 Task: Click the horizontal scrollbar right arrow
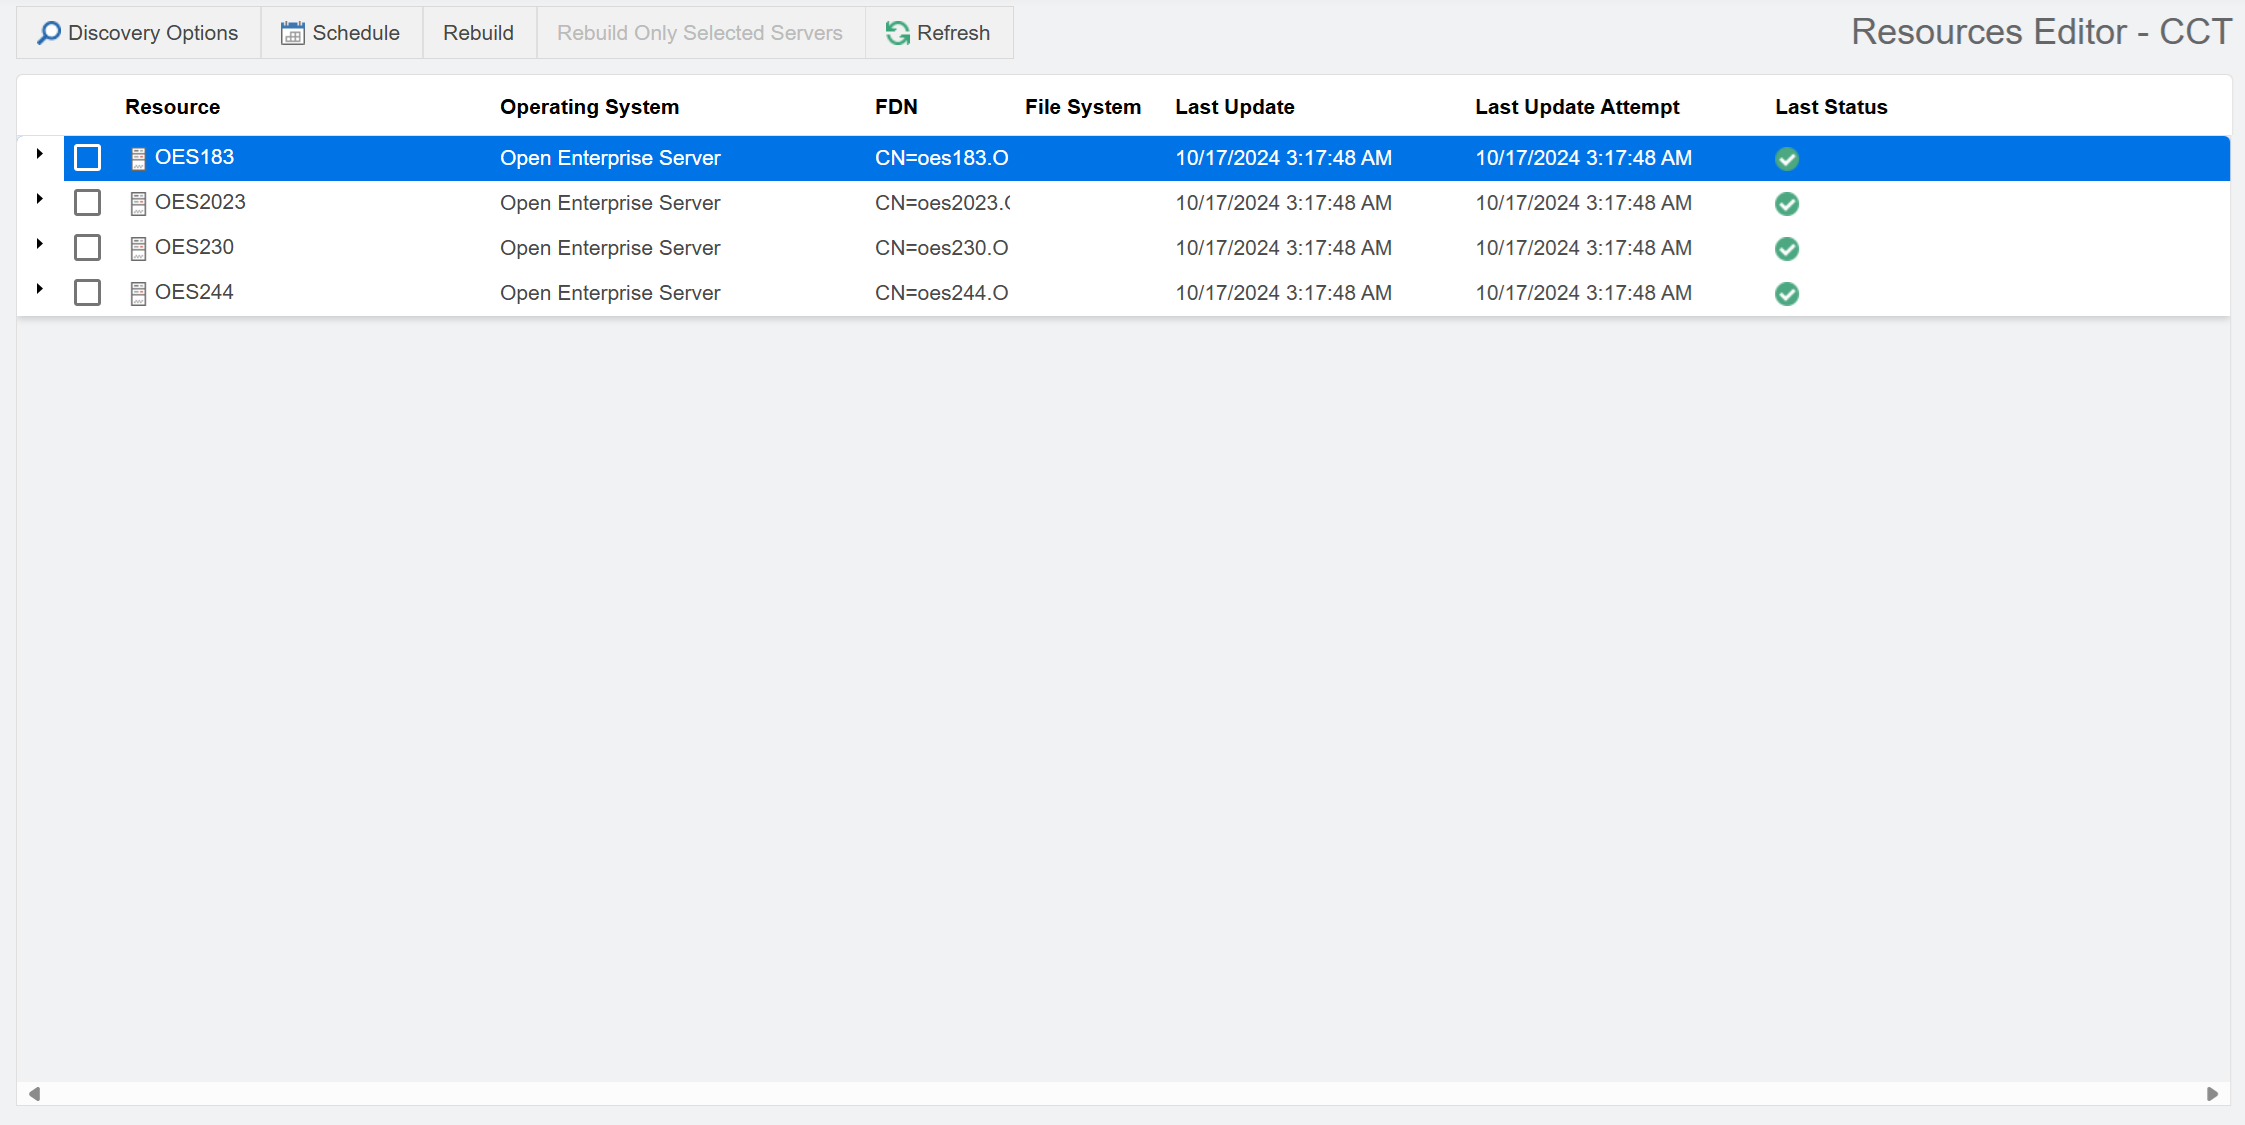click(x=2212, y=1094)
